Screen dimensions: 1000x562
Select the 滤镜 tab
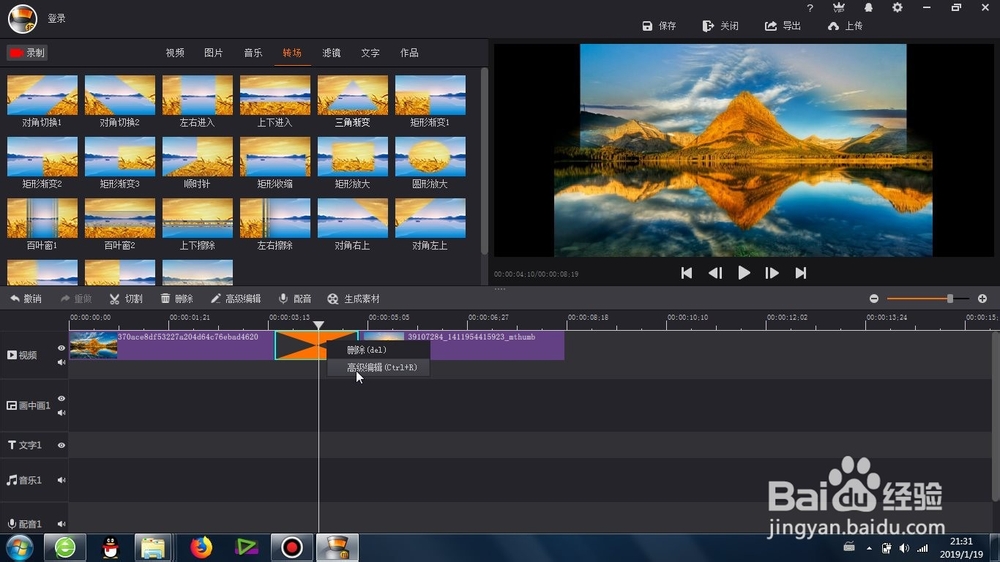tap(331, 53)
